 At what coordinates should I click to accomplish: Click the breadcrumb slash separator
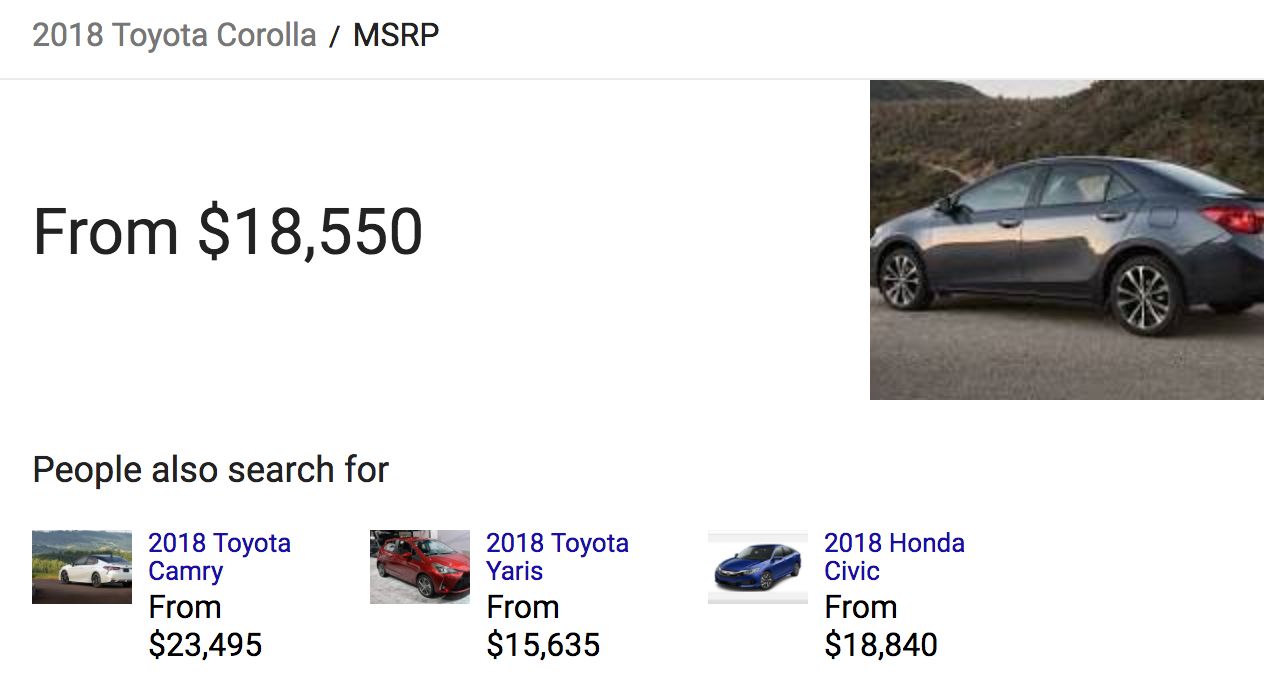(335, 36)
